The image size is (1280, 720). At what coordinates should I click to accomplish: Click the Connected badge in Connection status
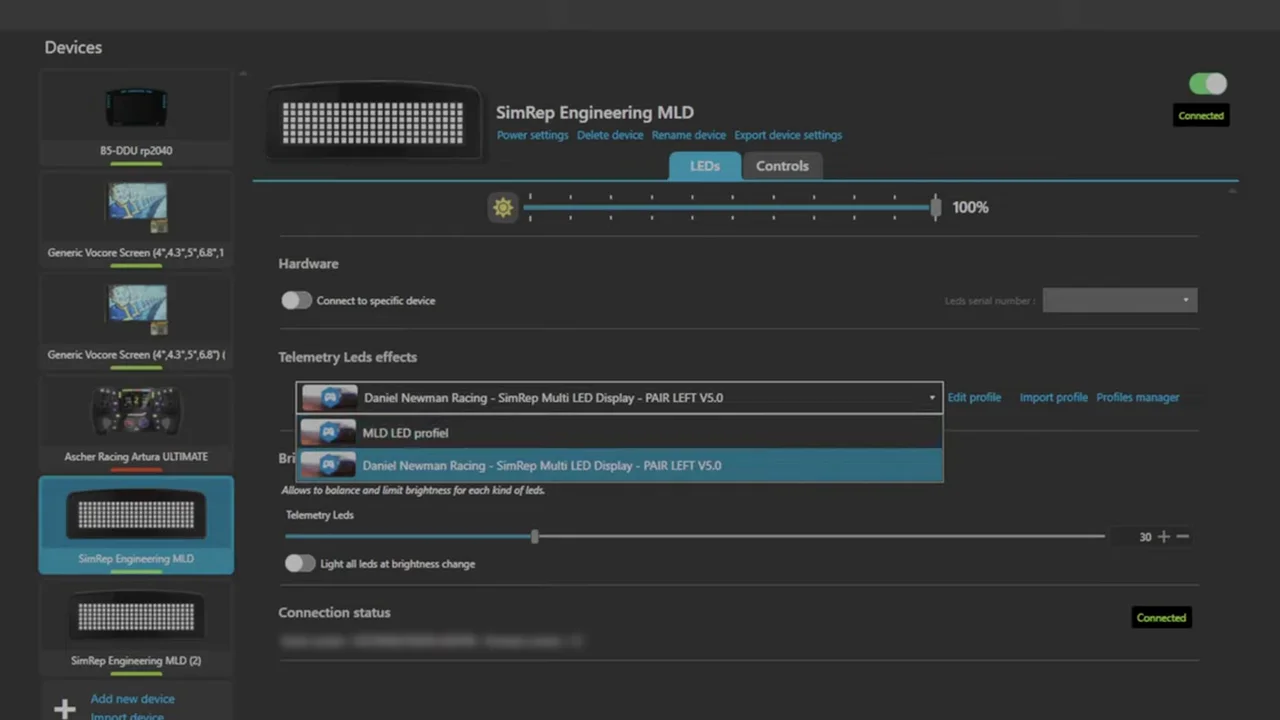click(x=1161, y=618)
